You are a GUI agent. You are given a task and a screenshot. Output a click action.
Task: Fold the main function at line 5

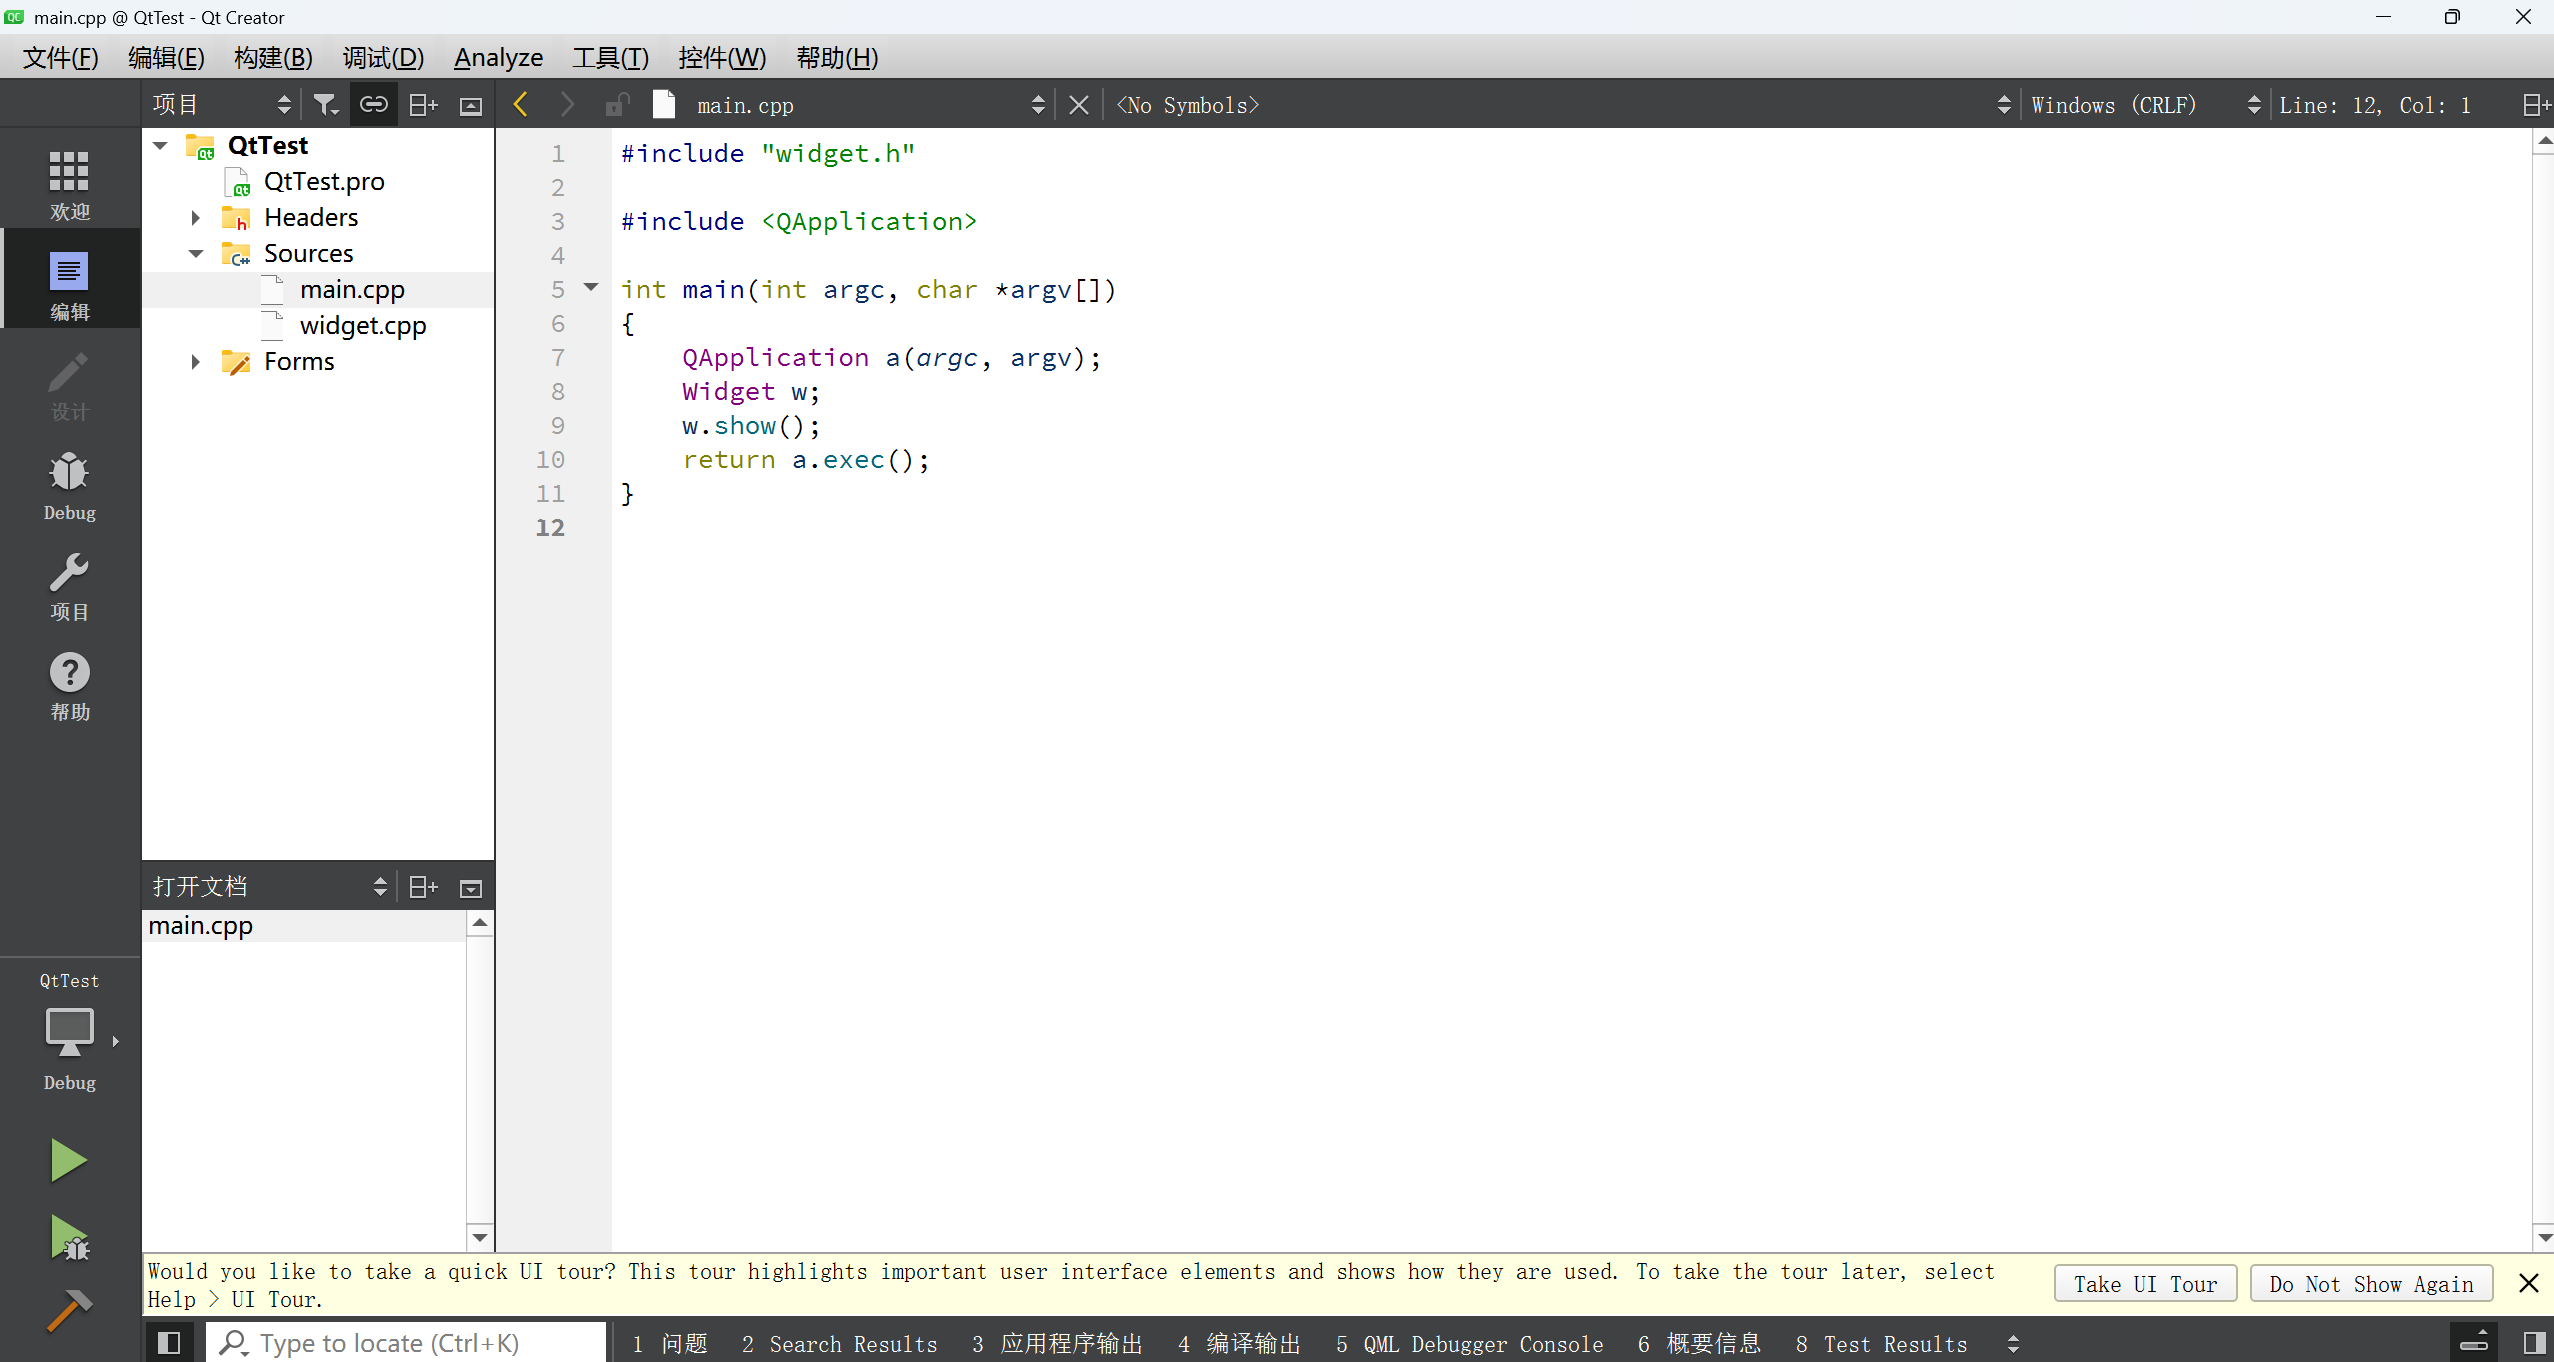click(x=591, y=288)
